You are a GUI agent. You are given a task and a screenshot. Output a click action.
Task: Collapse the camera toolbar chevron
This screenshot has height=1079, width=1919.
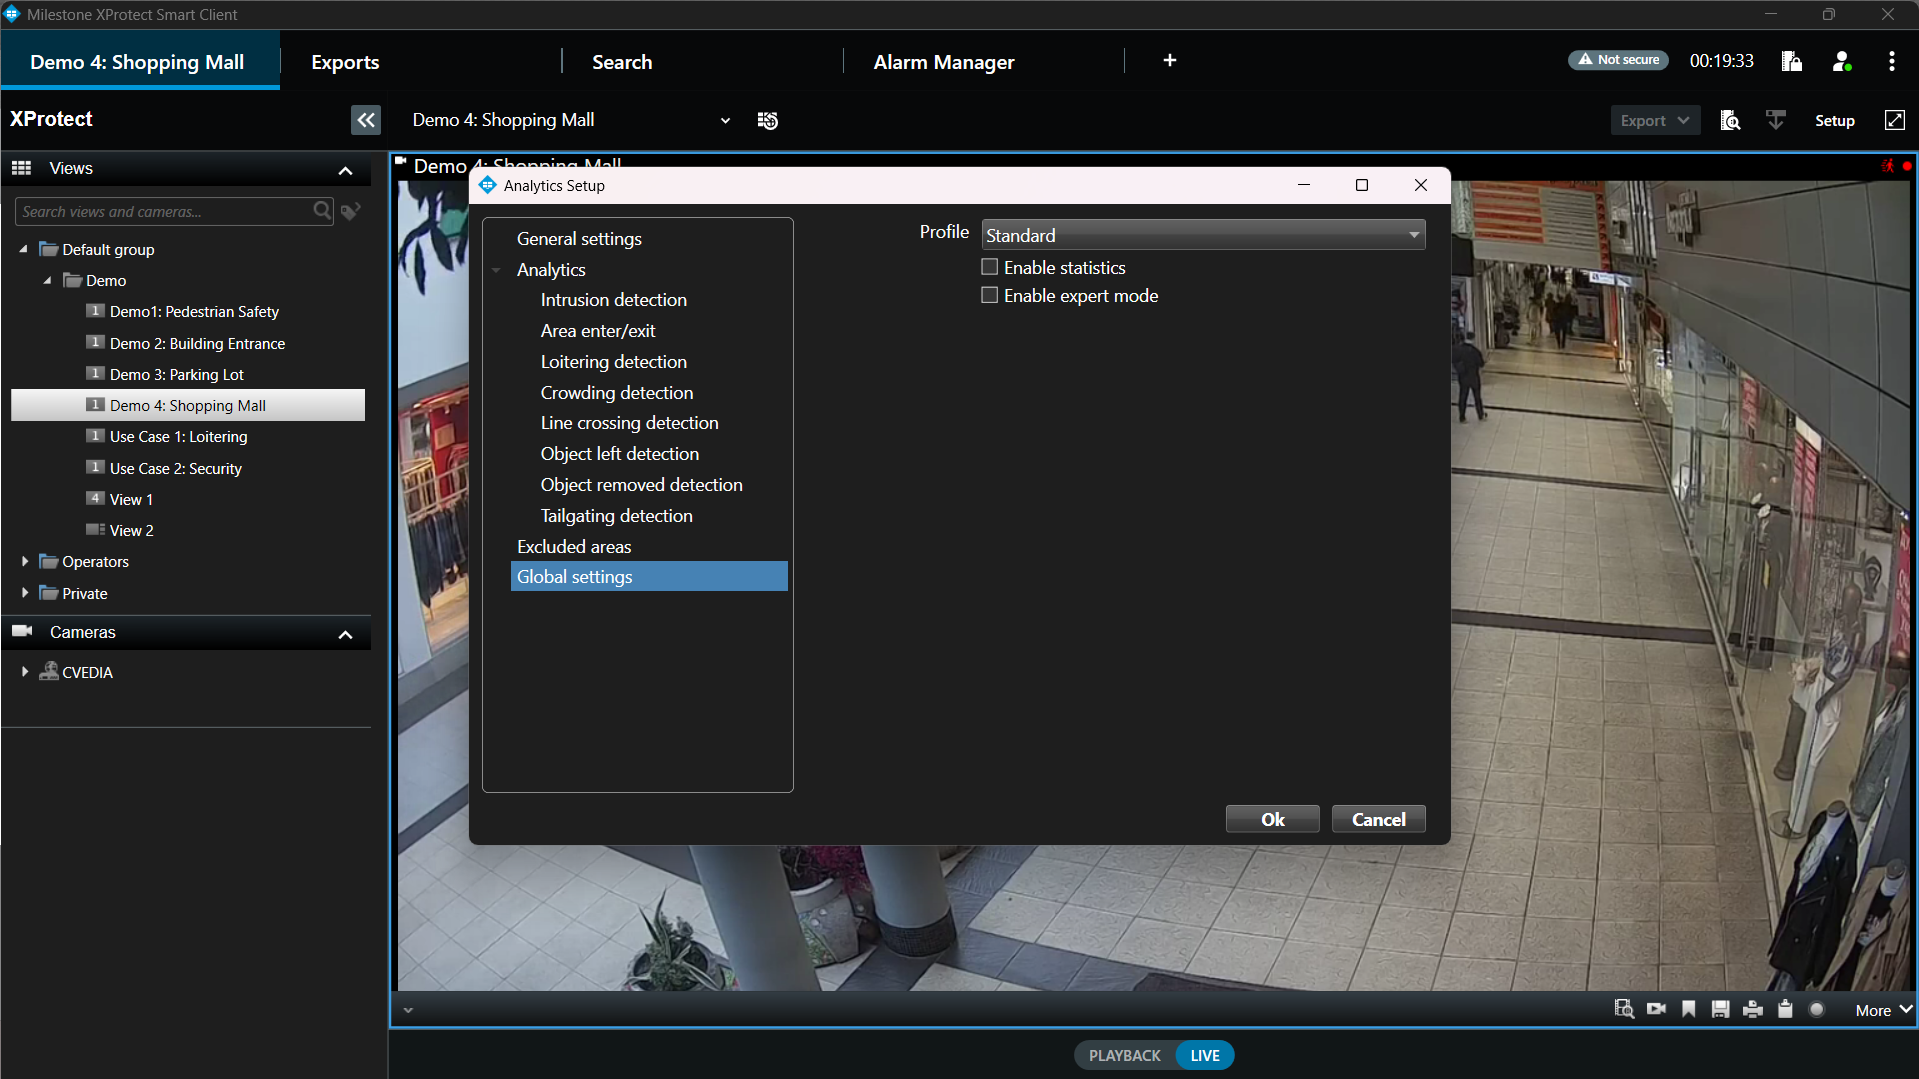pyautogui.click(x=408, y=1010)
